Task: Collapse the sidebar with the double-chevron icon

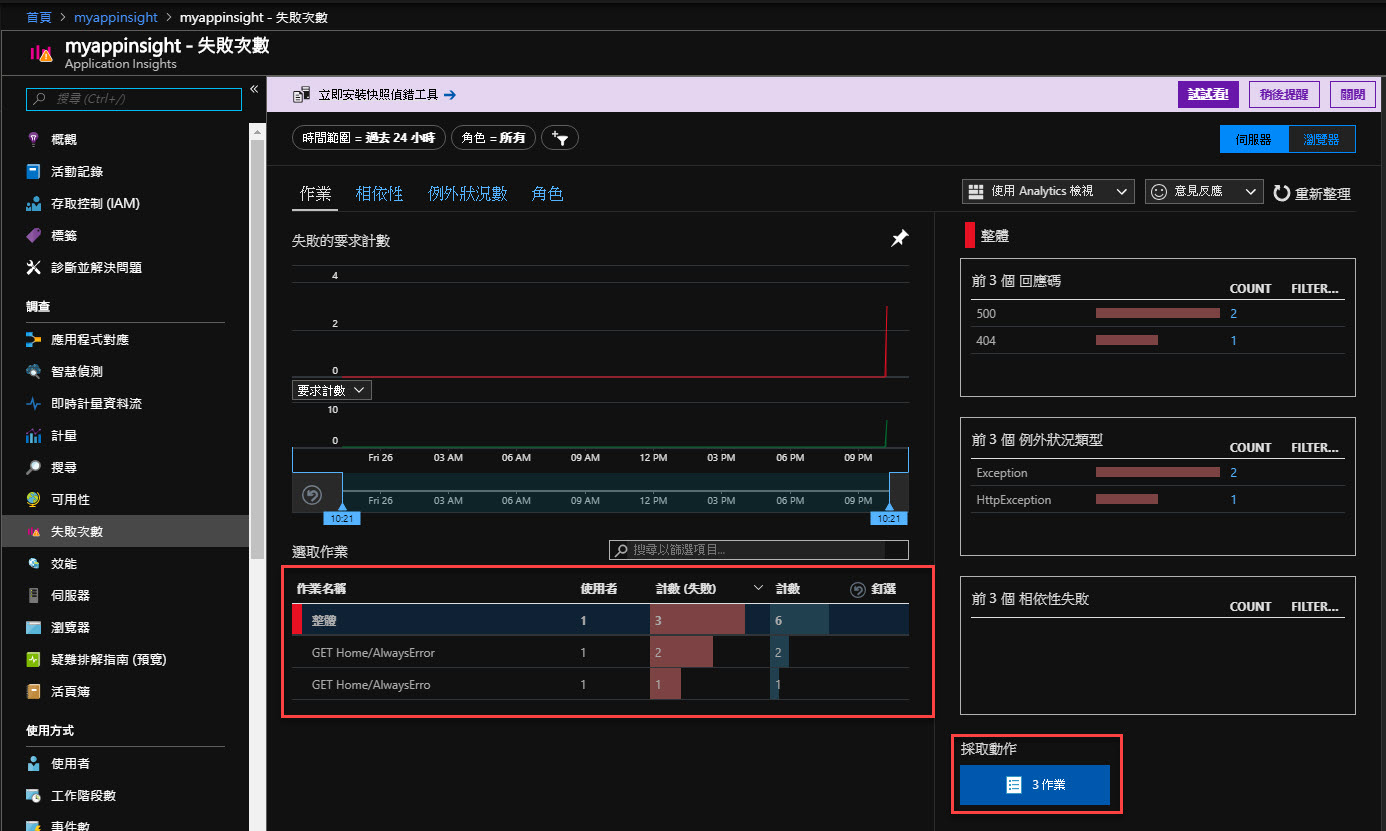Action: 254,89
